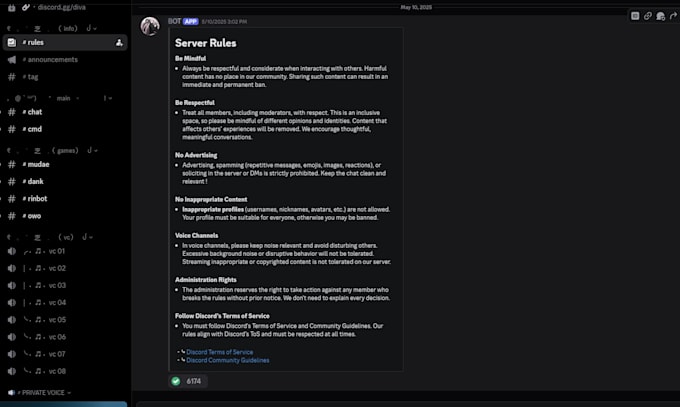Click the speaker icon for vc 05
Screen dimensions: 680x407
[x=12, y=320]
